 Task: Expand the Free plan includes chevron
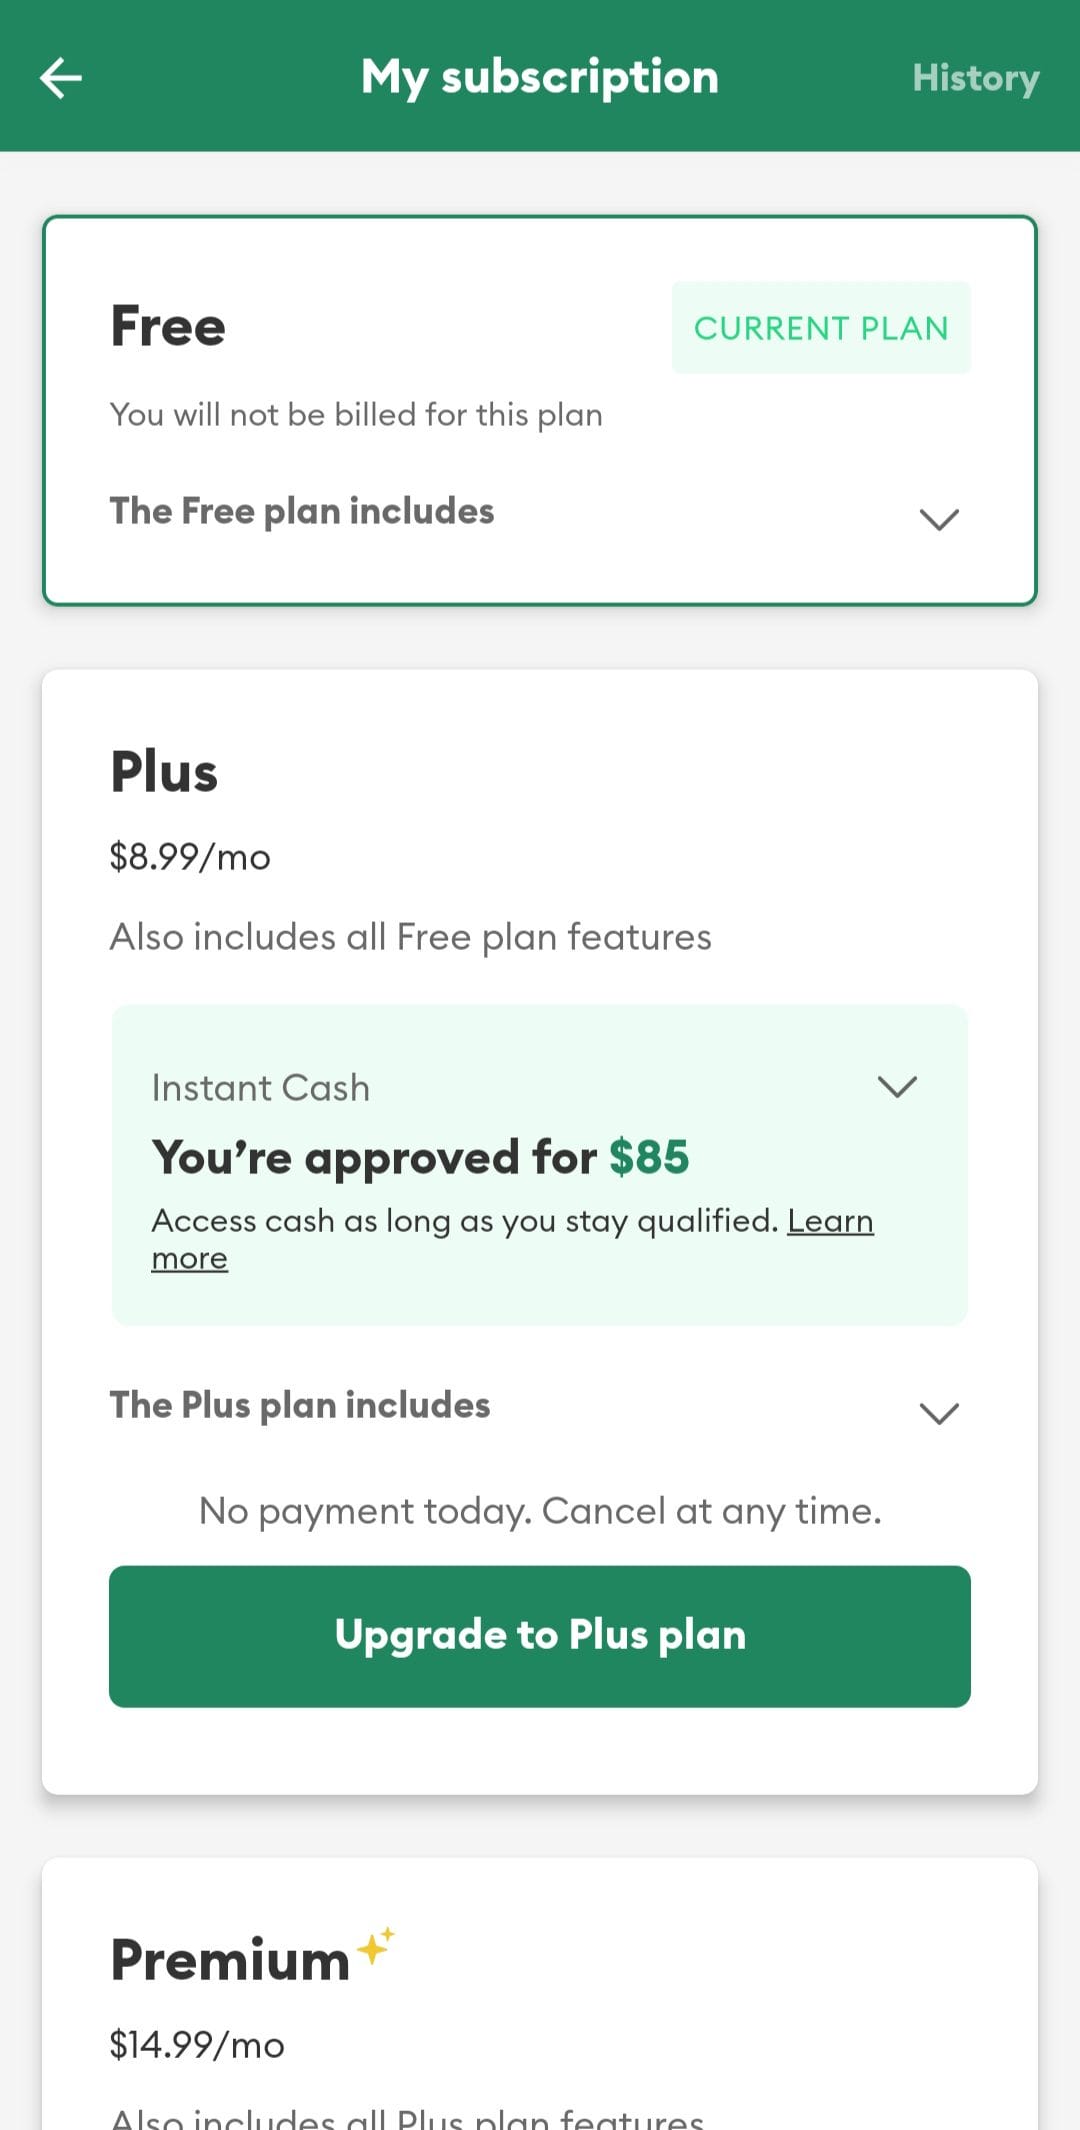pyautogui.click(x=939, y=518)
